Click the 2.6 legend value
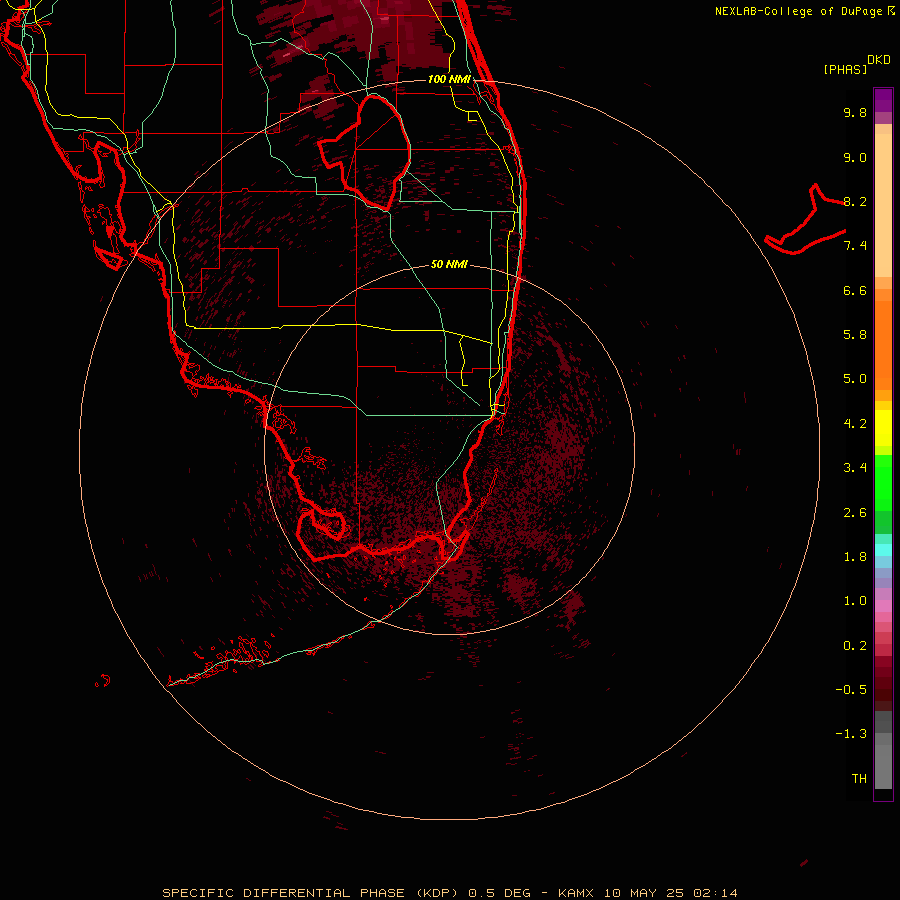Viewport: 900px width, 900px height. coord(855,513)
